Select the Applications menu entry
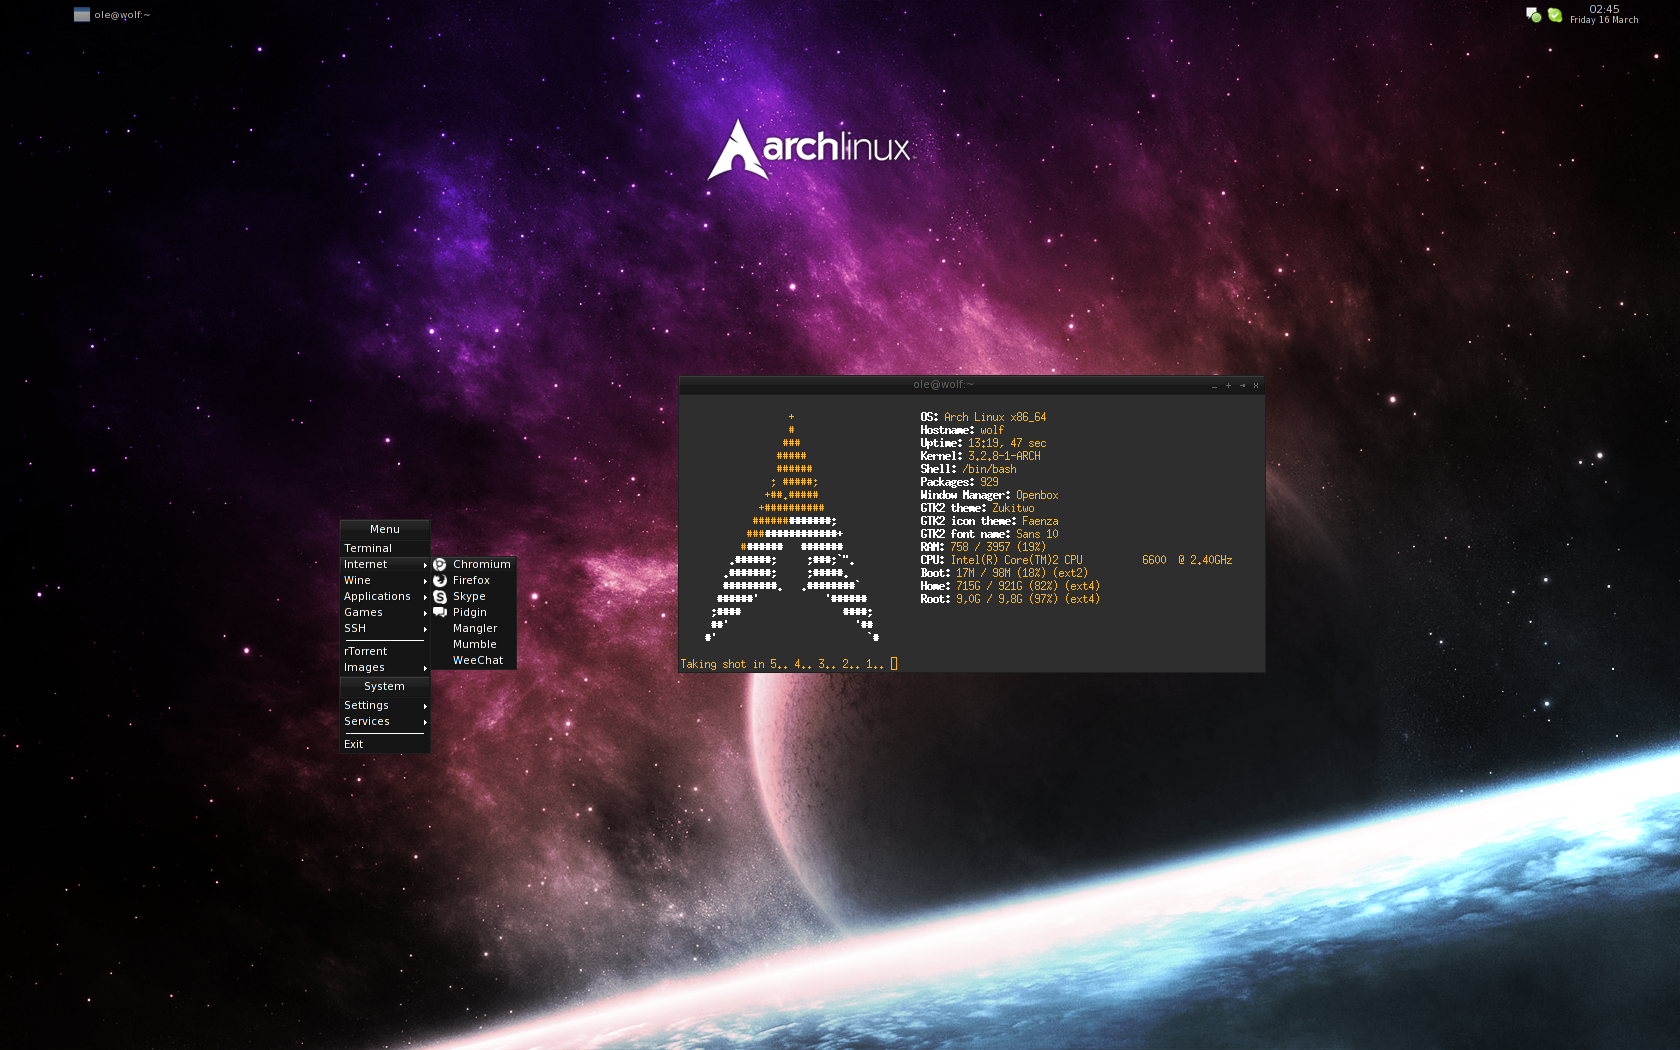Image resolution: width=1680 pixels, height=1050 pixels. click(x=385, y=596)
